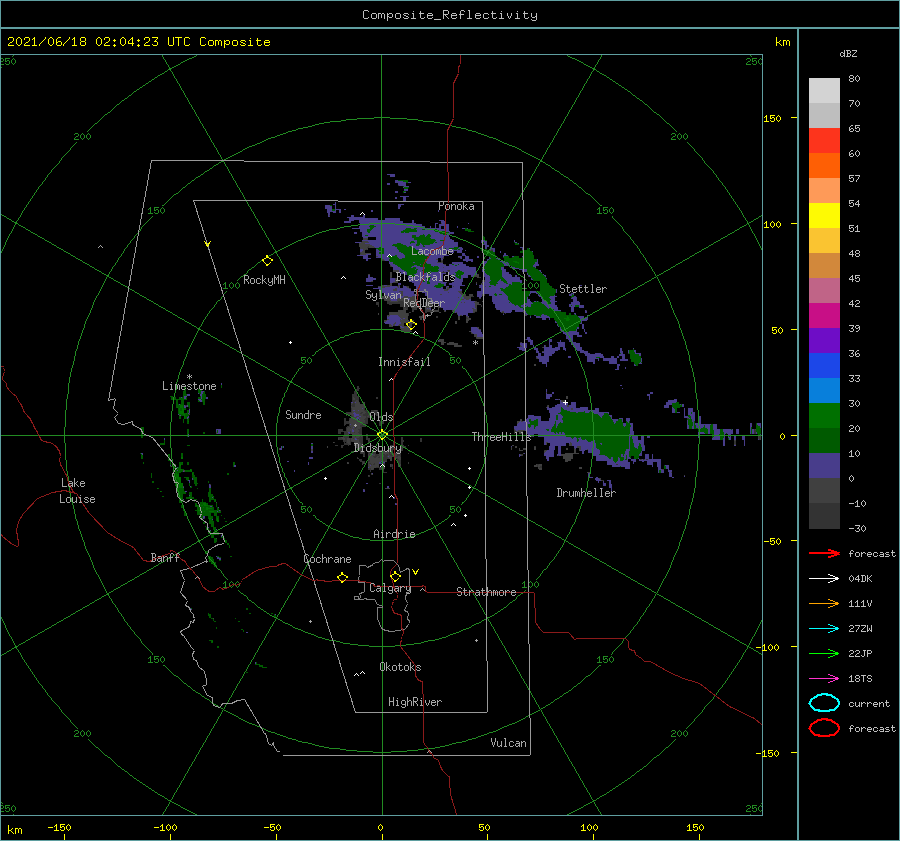900x841 pixels.
Task: Click the 04DK legend label
Action: (860, 579)
